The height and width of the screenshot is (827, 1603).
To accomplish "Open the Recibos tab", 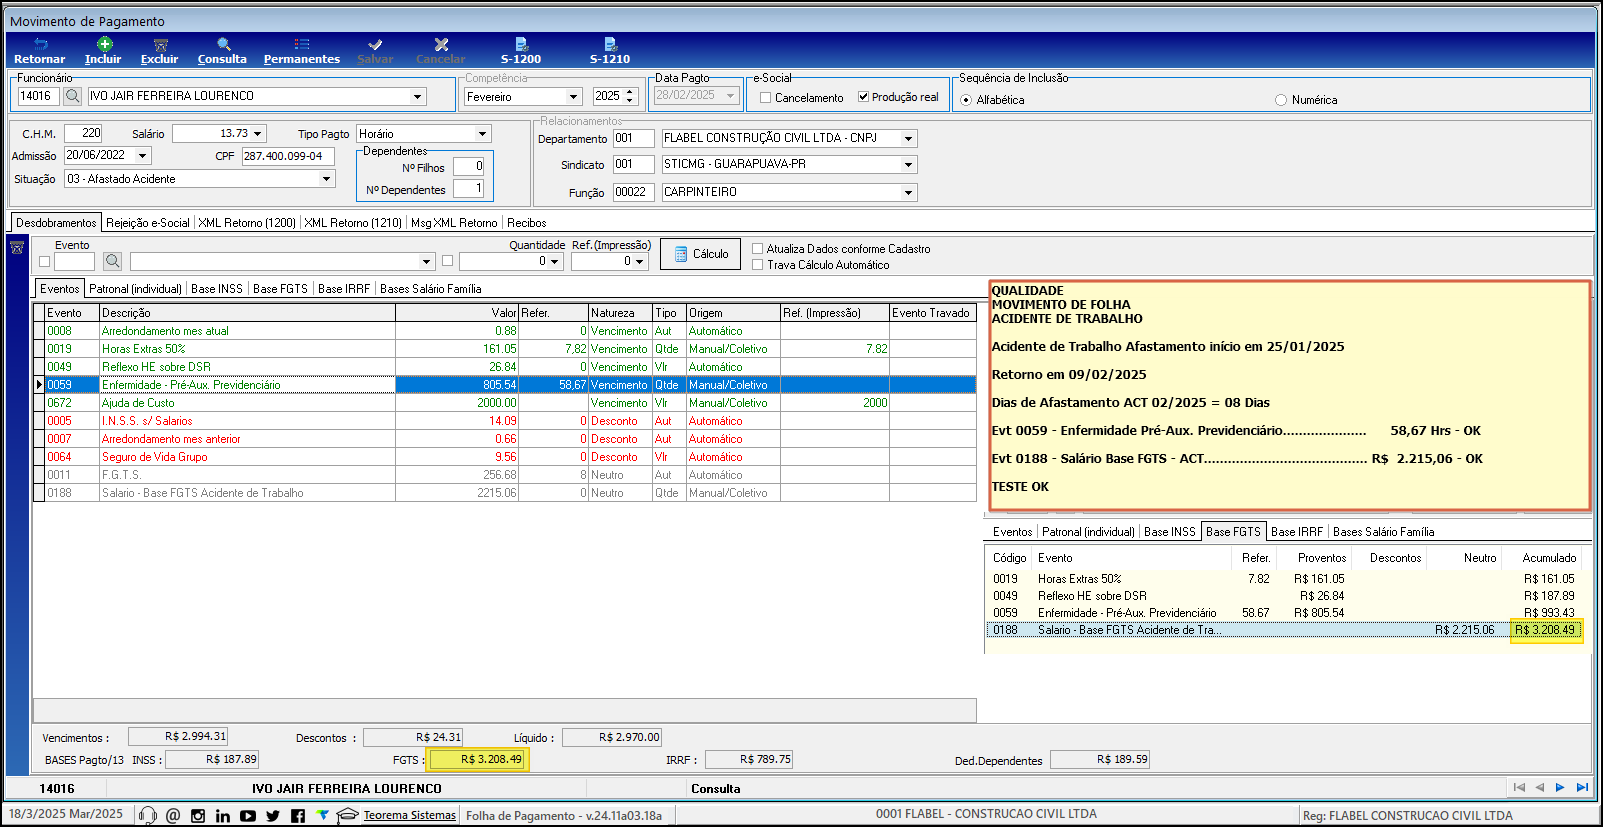I will pyautogui.click(x=526, y=223).
